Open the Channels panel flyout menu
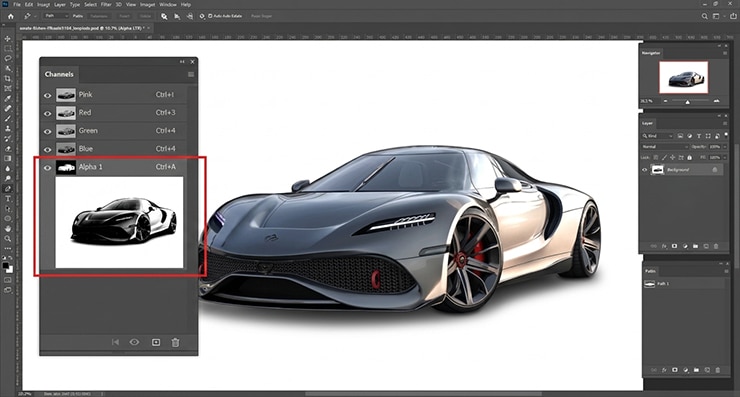 pyautogui.click(x=191, y=74)
